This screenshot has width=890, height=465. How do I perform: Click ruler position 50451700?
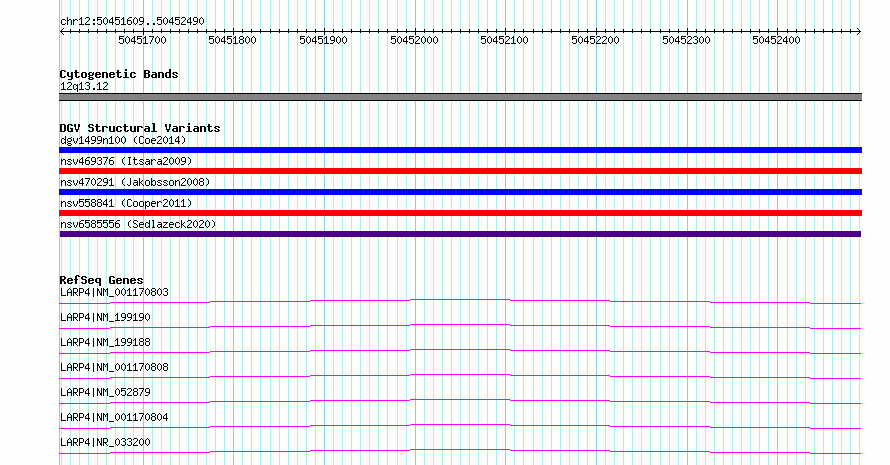tap(142, 40)
